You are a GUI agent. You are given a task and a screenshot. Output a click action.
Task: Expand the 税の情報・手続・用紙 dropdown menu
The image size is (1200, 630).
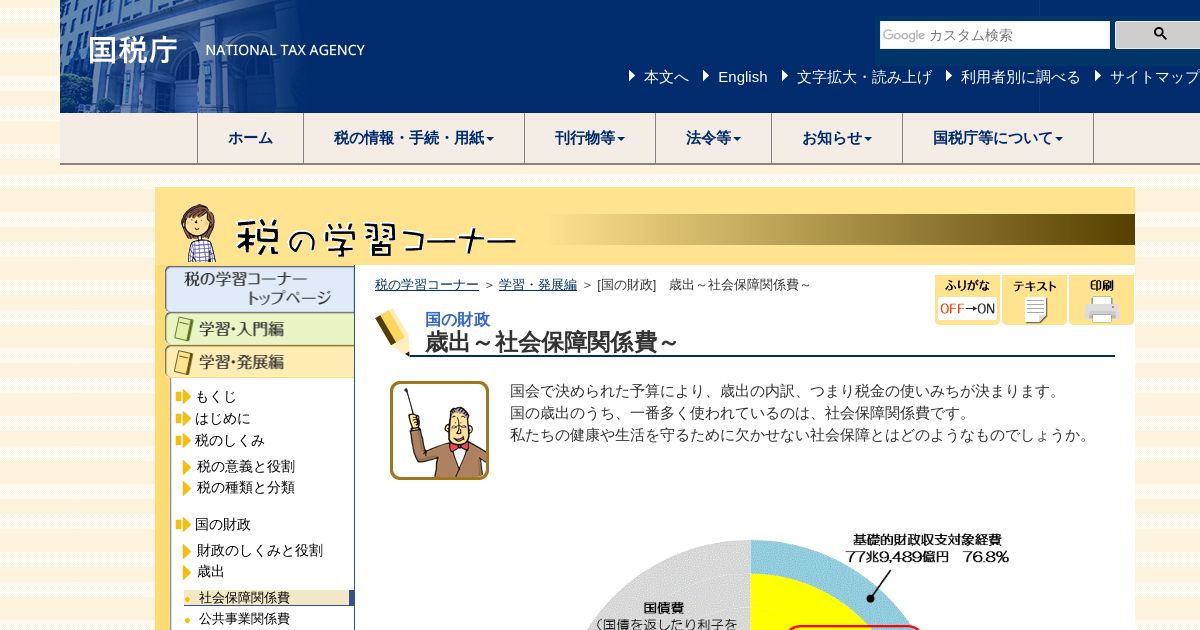pyautogui.click(x=414, y=138)
